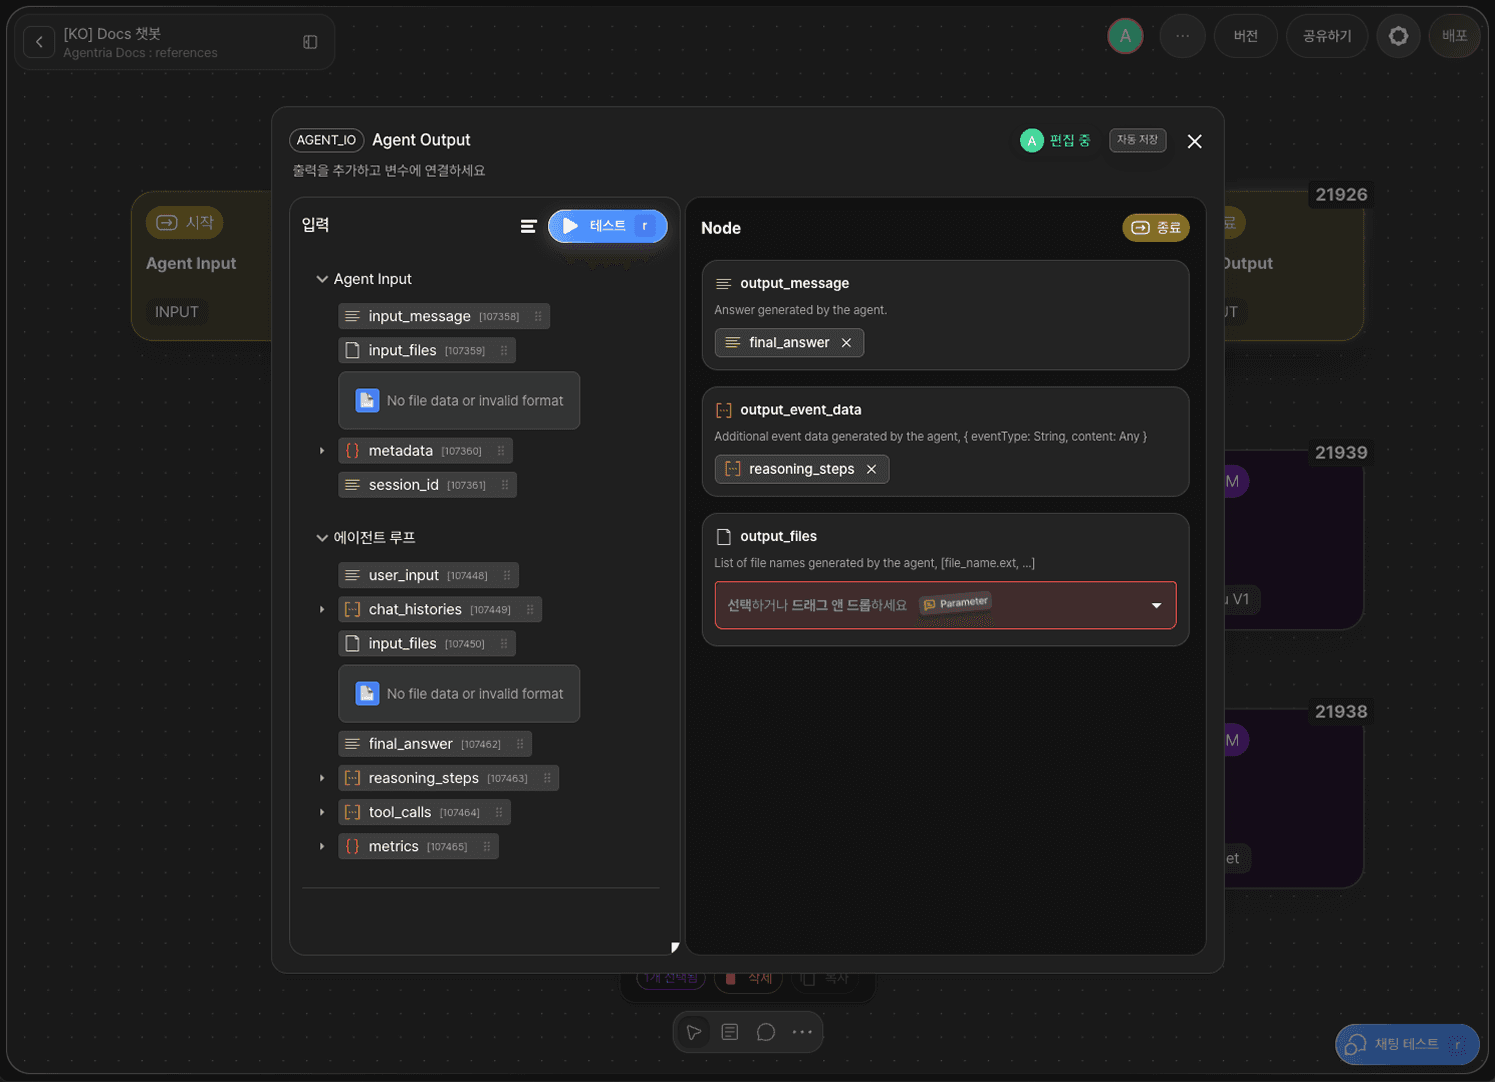This screenshot has height=1082, width=1495.
Task: Open the output_files parameter dropdown
Action: [x=945, y=605]
